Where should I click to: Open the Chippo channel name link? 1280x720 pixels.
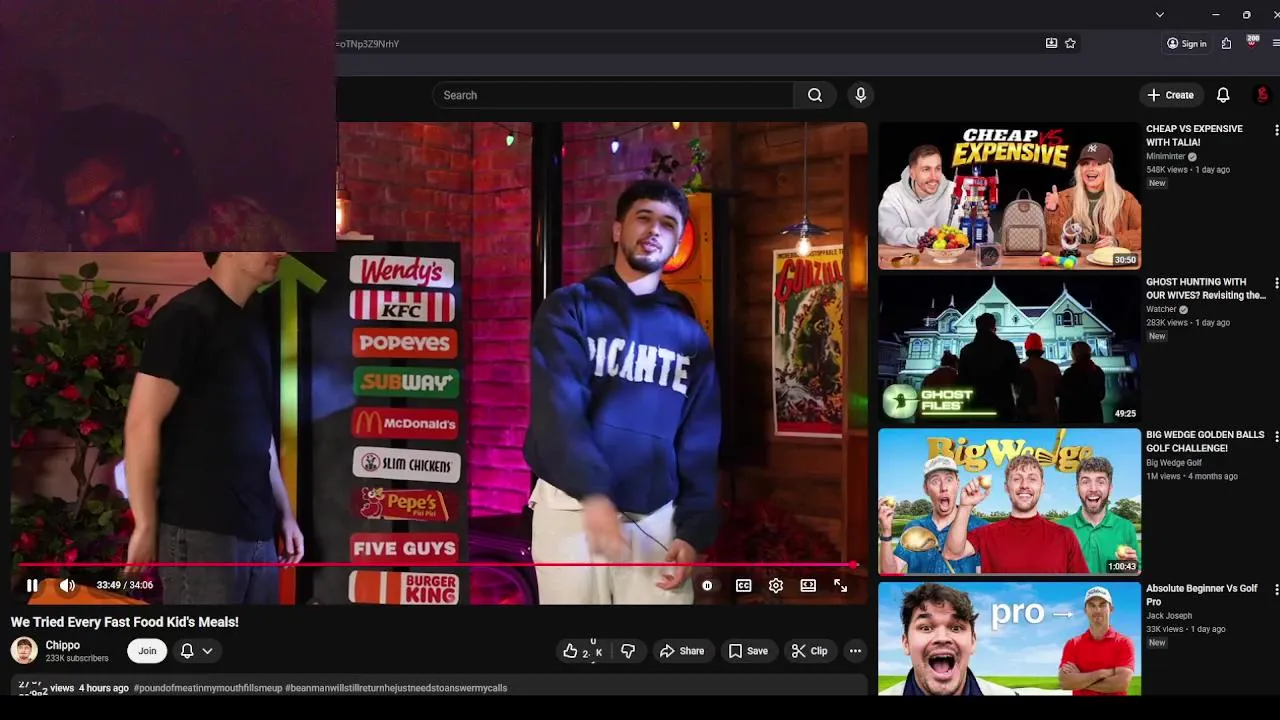pos(62,645)
